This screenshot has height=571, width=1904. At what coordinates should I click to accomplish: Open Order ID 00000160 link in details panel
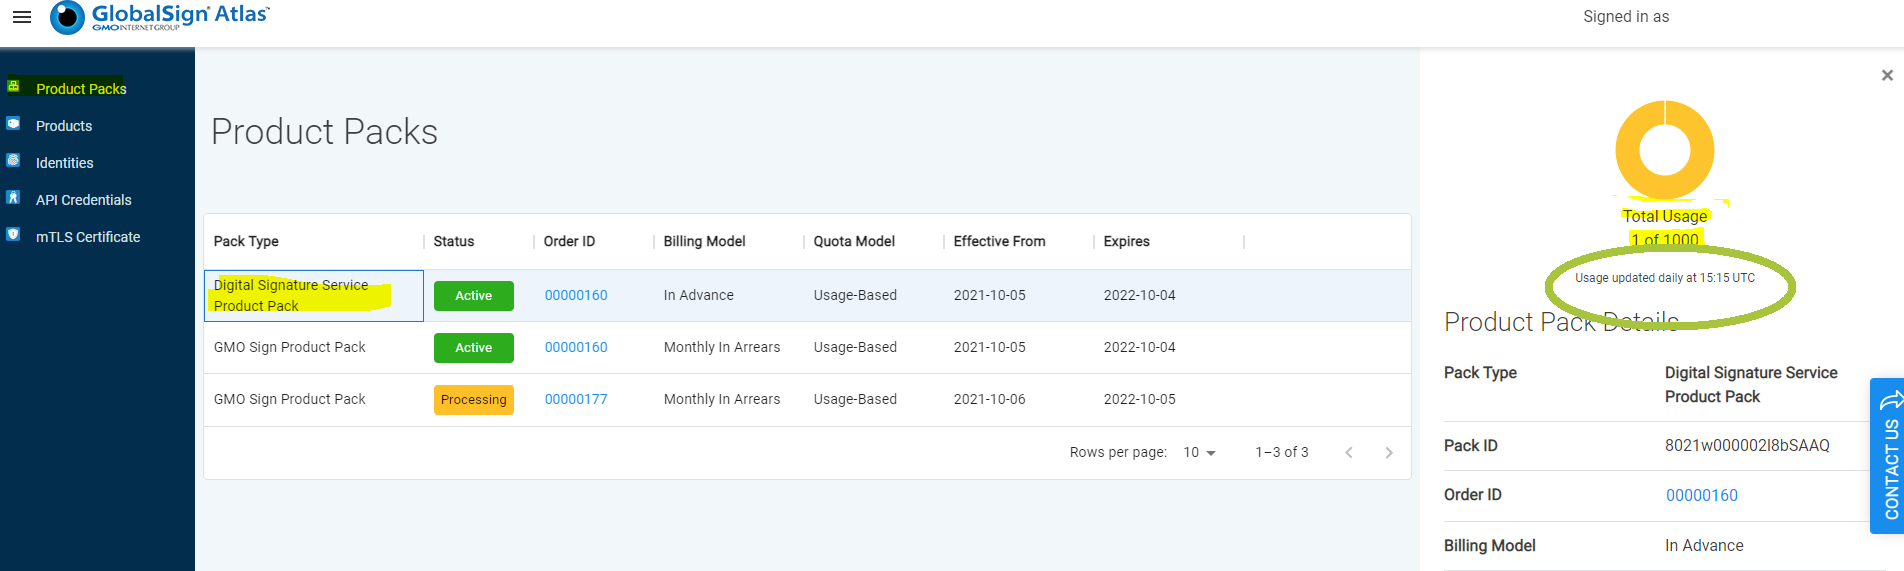(x=1701, y=495)
